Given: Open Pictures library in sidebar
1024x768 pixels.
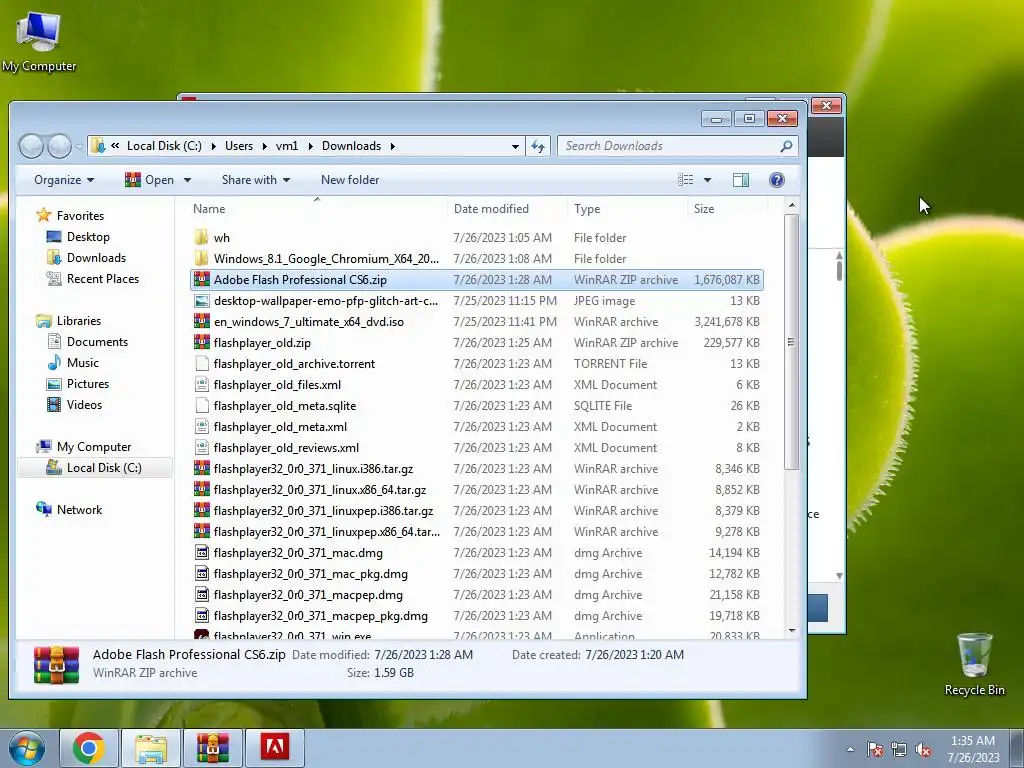Looking at the screenshot, I should tap(77, 383).
